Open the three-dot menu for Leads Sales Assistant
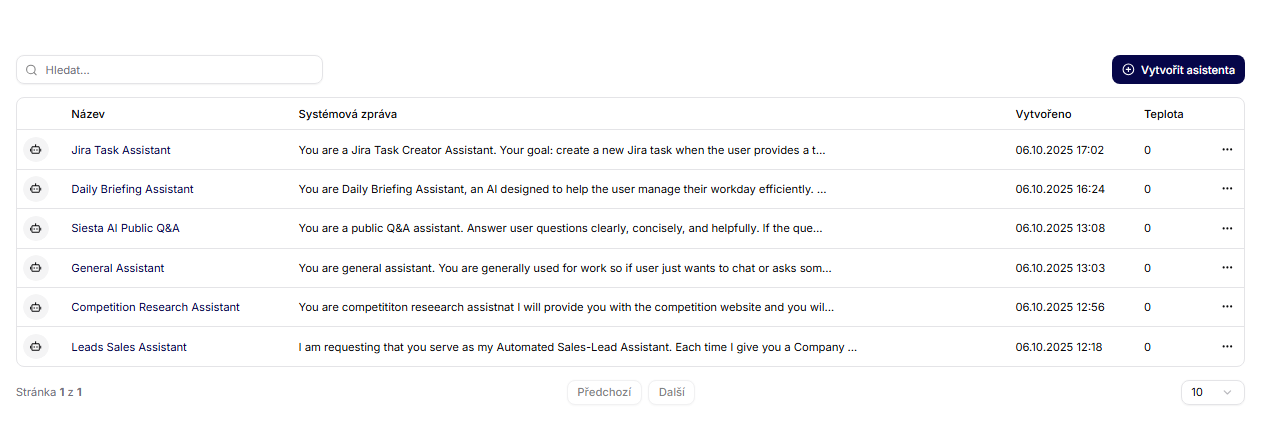The image size is (1274, 444). tap(1227, 347)
